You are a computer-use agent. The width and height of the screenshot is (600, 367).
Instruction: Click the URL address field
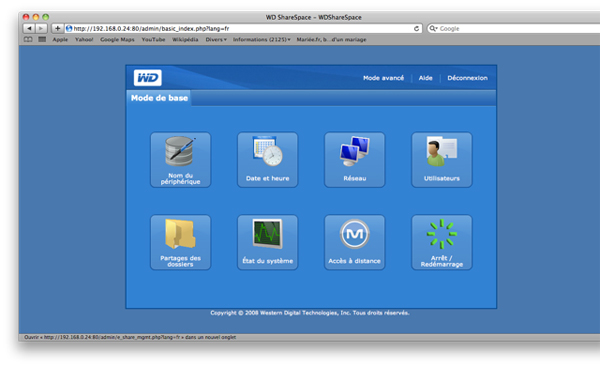(243, 28)
